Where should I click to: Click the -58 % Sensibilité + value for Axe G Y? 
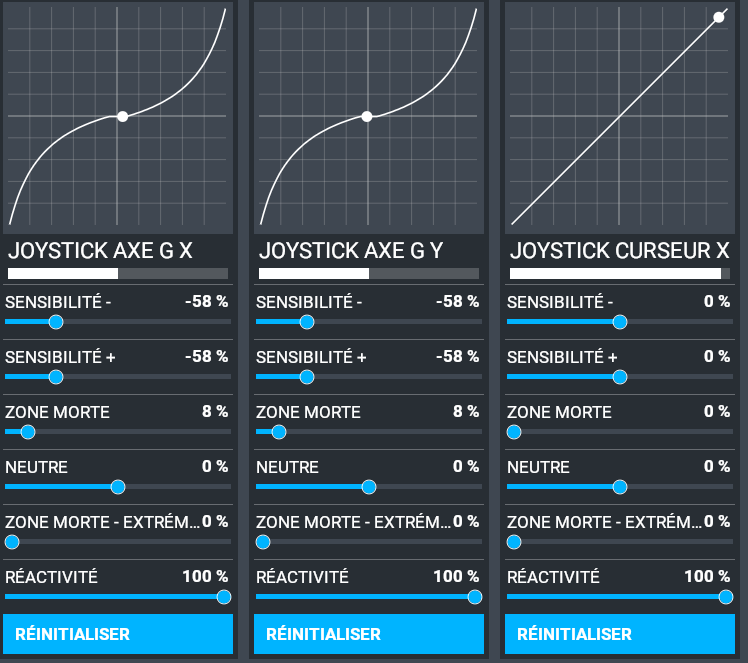tap(457, 356)
